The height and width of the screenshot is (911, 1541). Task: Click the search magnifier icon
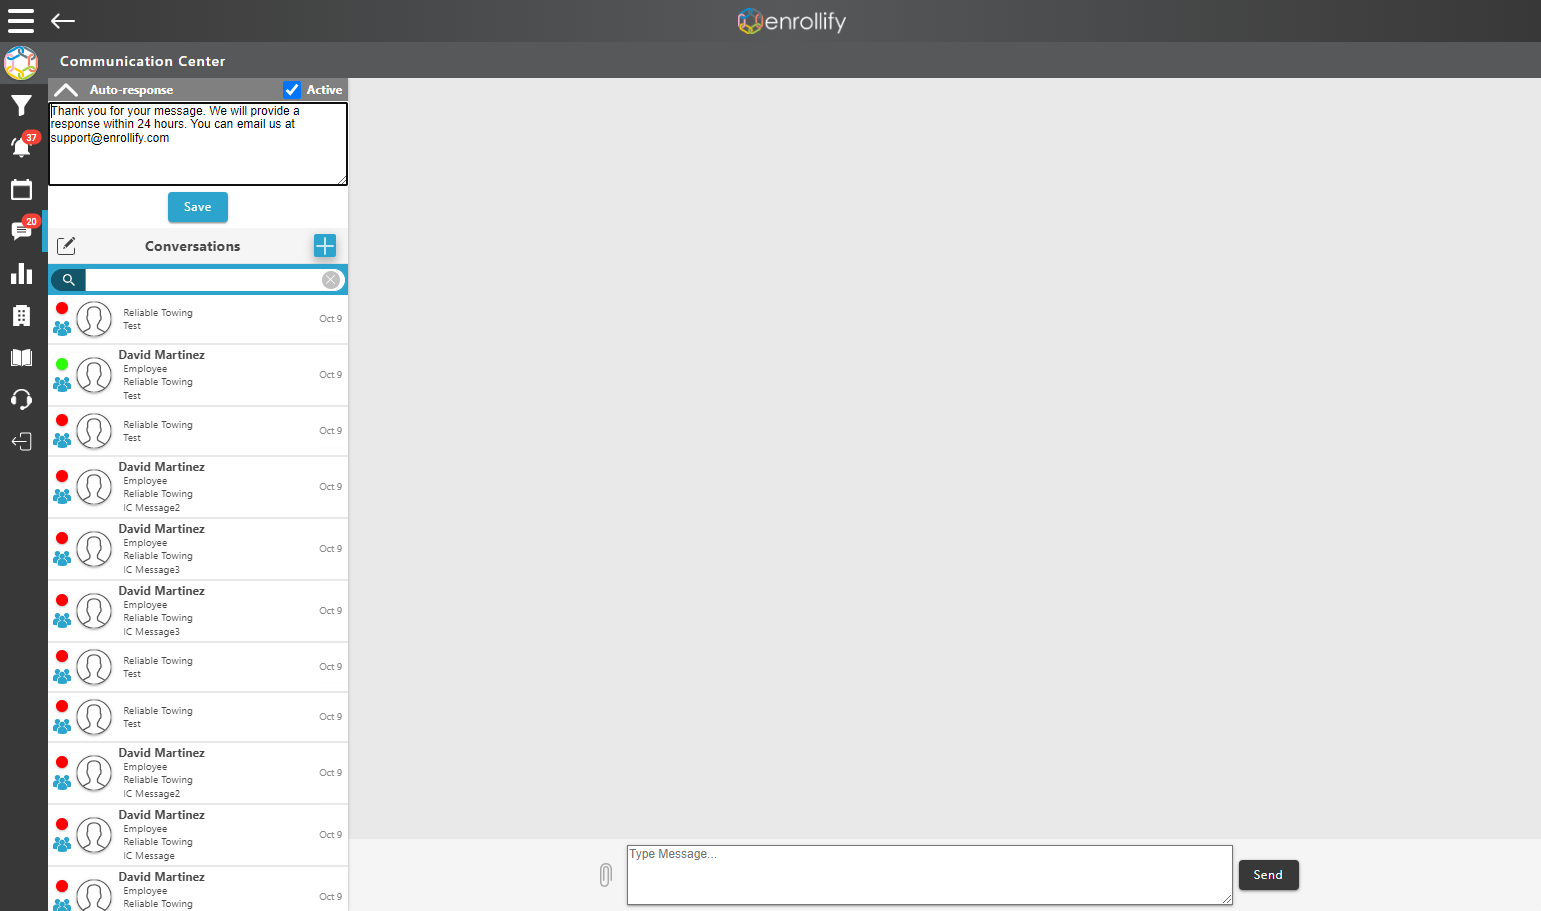point(68,280)
